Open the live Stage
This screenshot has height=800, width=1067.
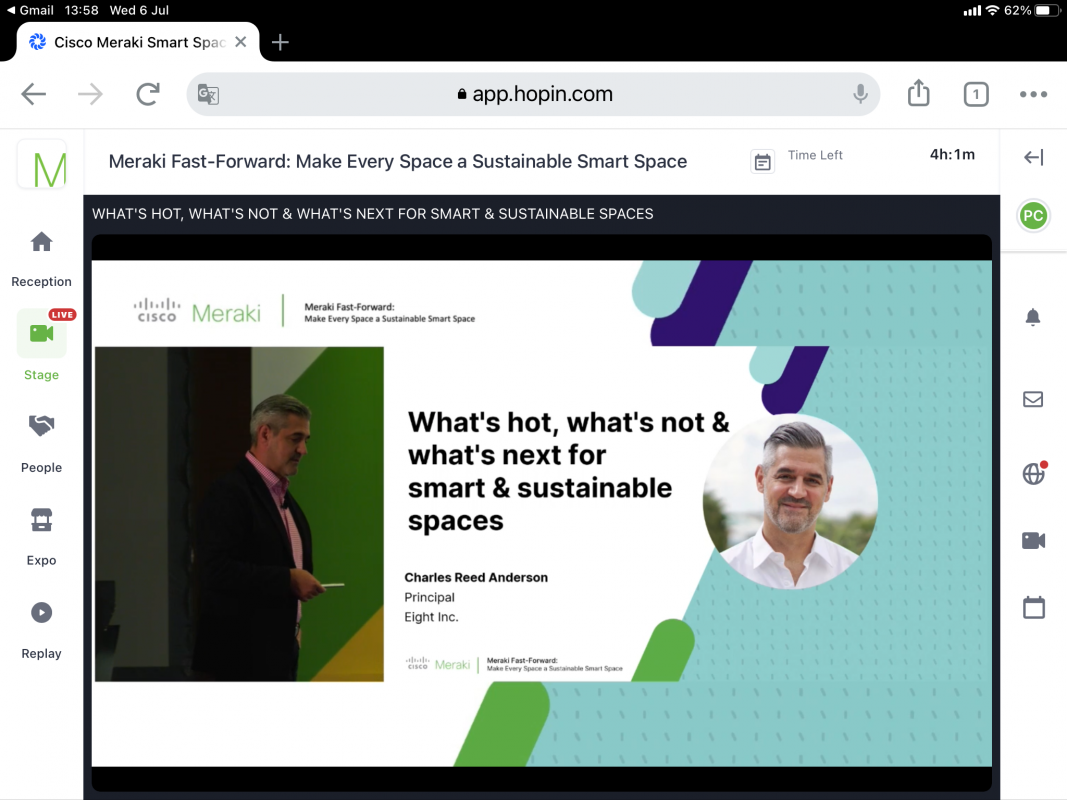tap(42, 344)
